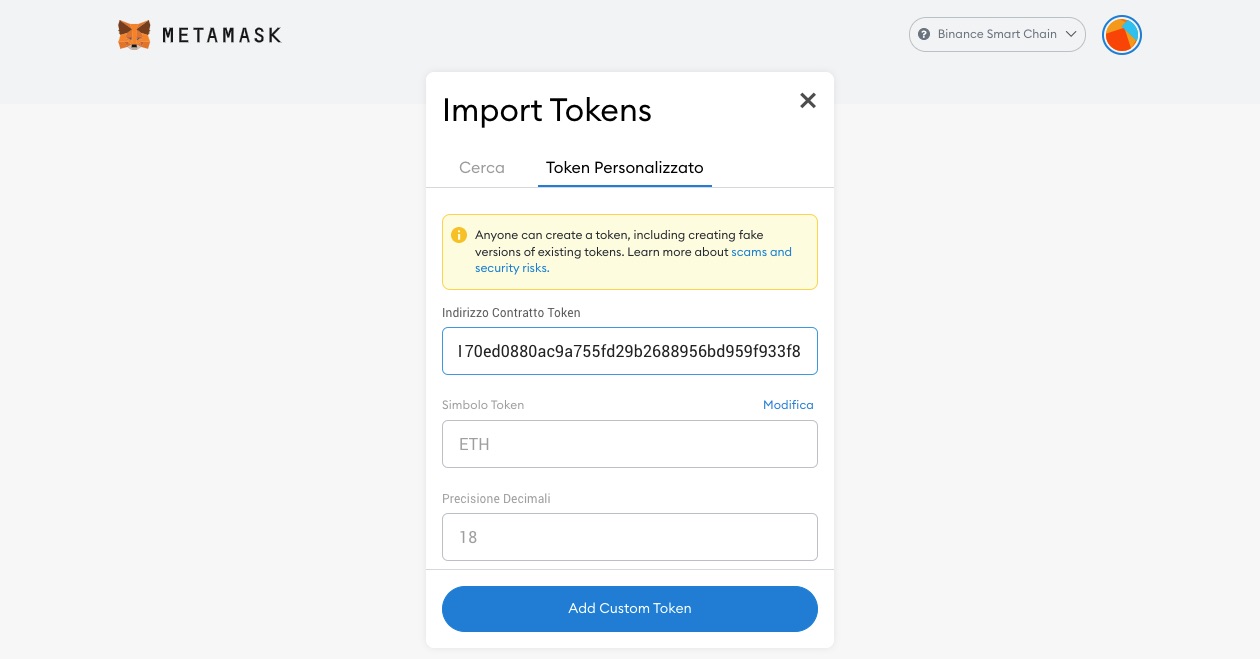This screenshot has width=1260, height=659.
Task: Click the yellow warning info icon
Action: [x=459, y=235]
